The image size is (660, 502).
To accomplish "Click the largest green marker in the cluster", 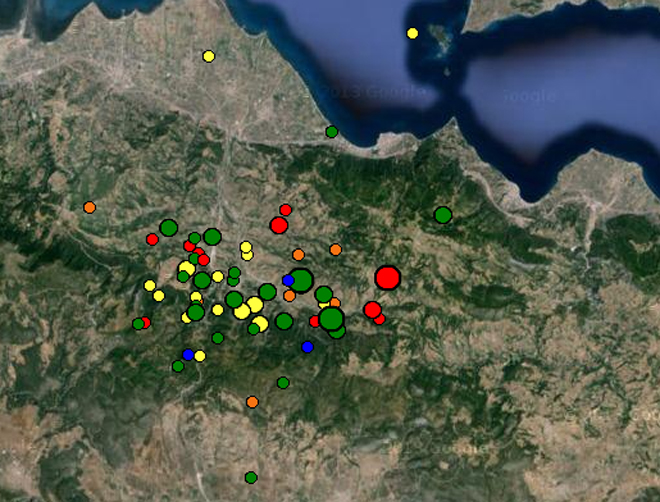I will point(330,319).
